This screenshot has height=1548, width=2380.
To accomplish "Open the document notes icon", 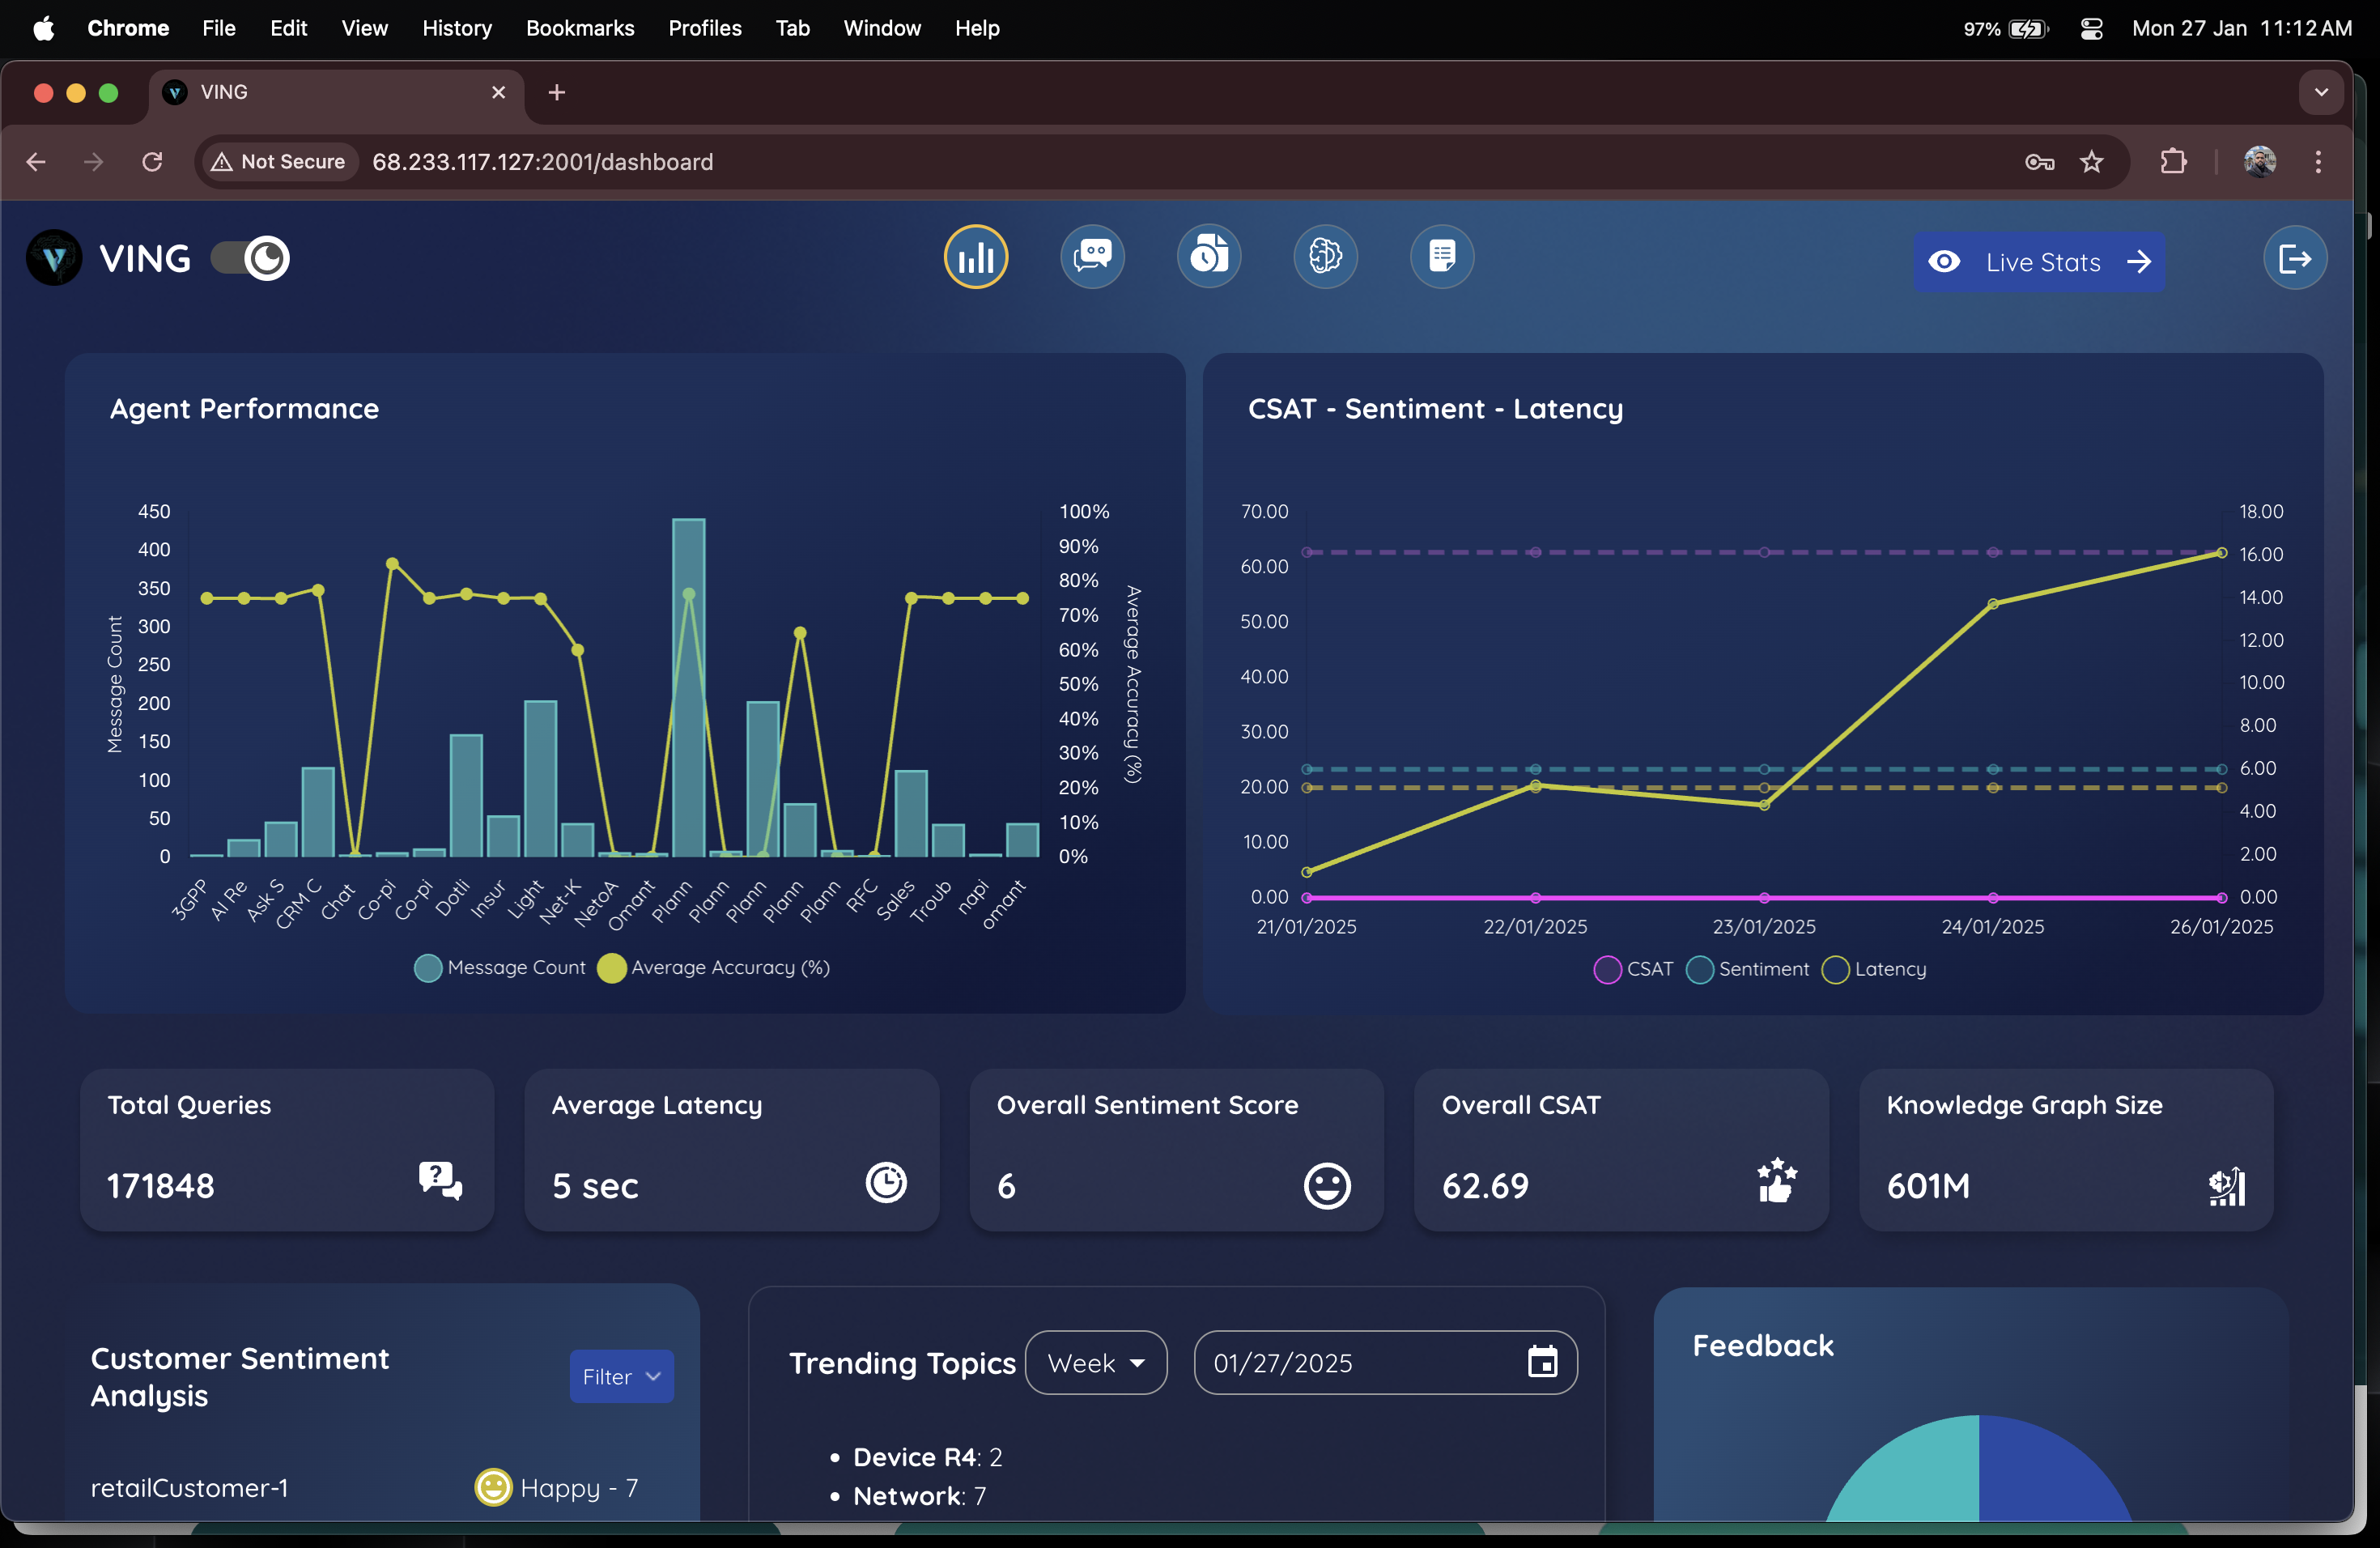I will point(1441,258).
